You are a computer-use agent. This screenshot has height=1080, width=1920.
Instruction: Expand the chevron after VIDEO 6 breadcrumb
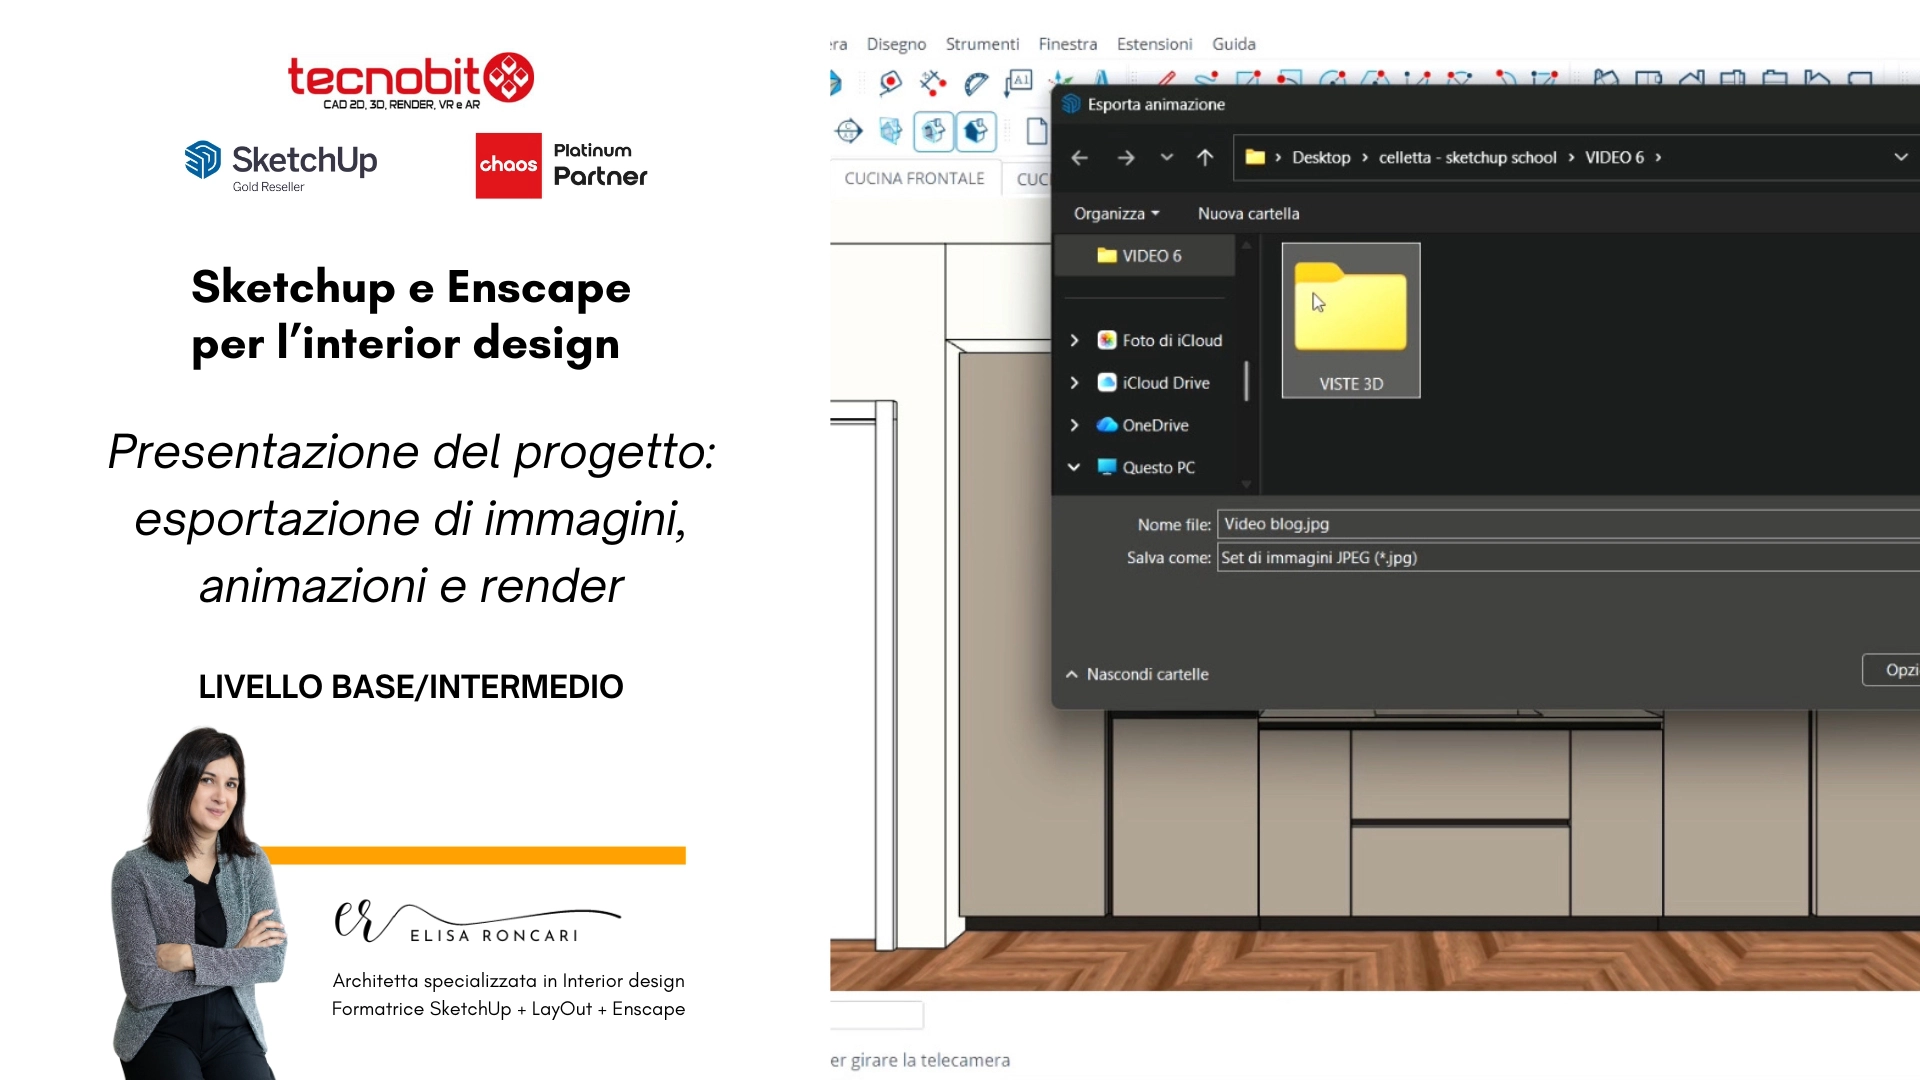(x=1658, y=157)
